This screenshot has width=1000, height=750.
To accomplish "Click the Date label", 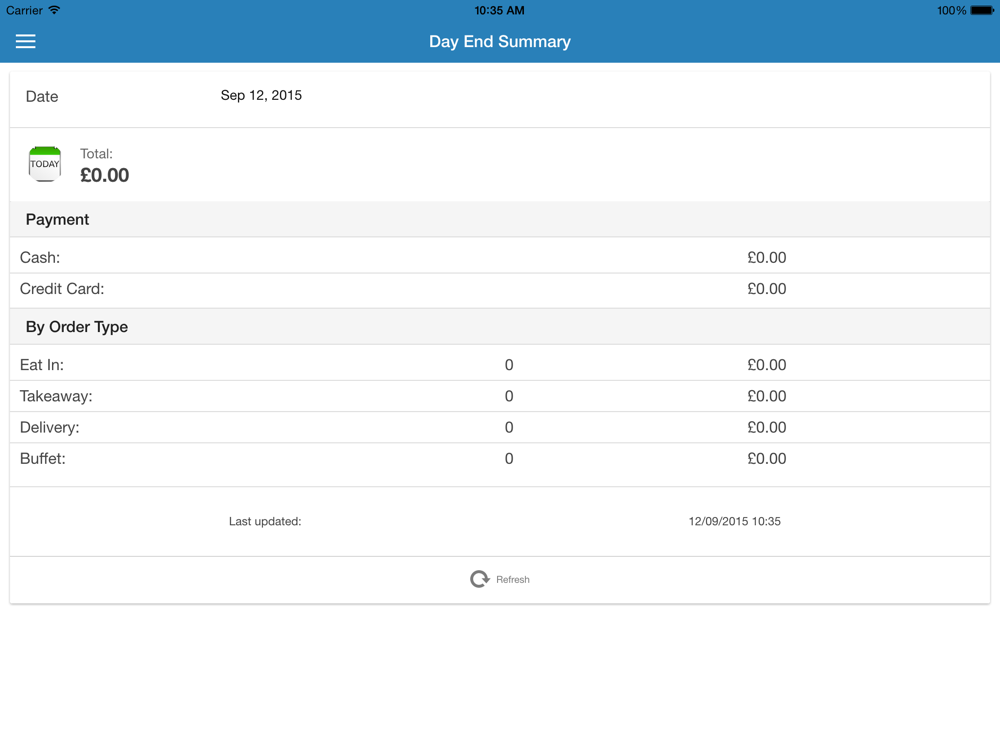I will tap(42, 97).
